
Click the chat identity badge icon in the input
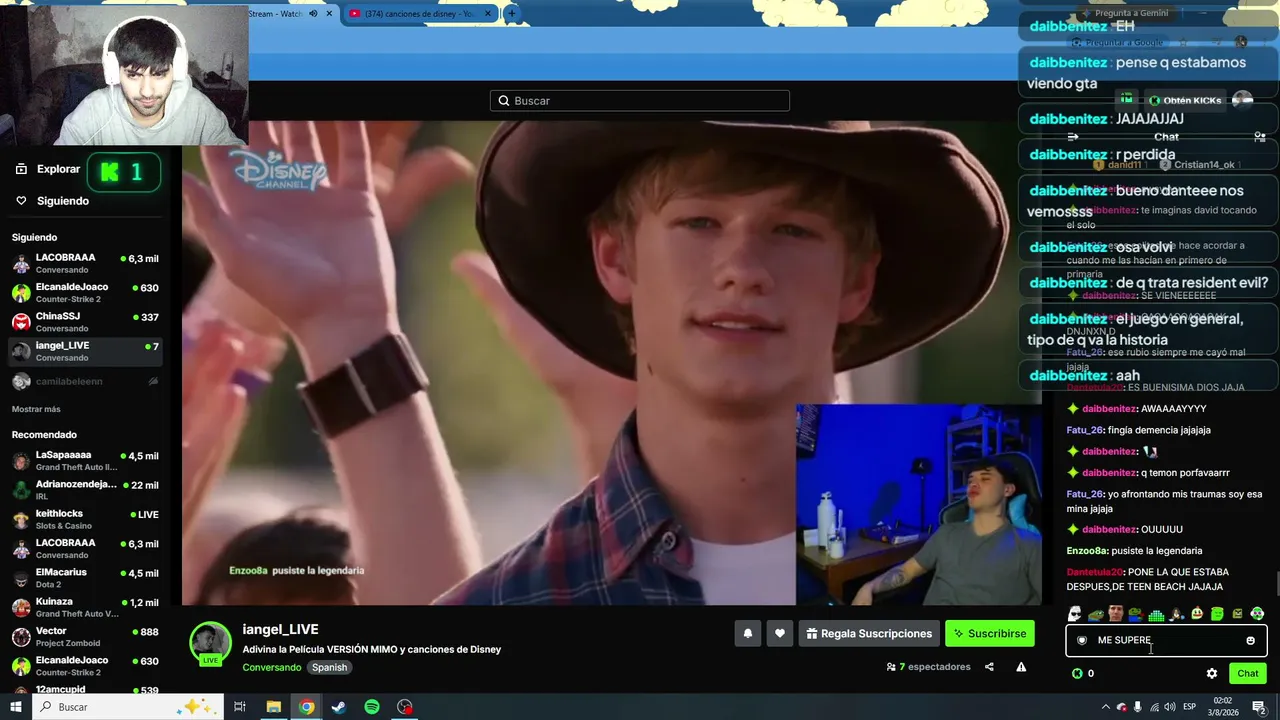point(1081,640)
